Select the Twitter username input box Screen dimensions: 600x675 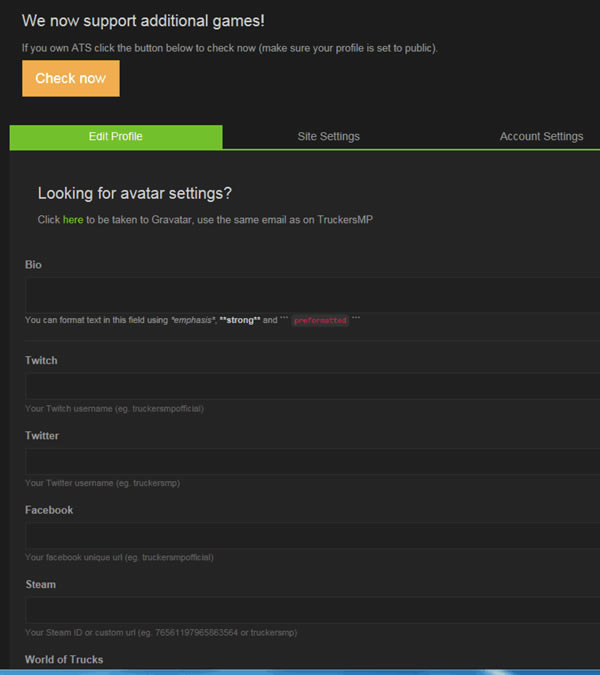click(x=312, y=462)
